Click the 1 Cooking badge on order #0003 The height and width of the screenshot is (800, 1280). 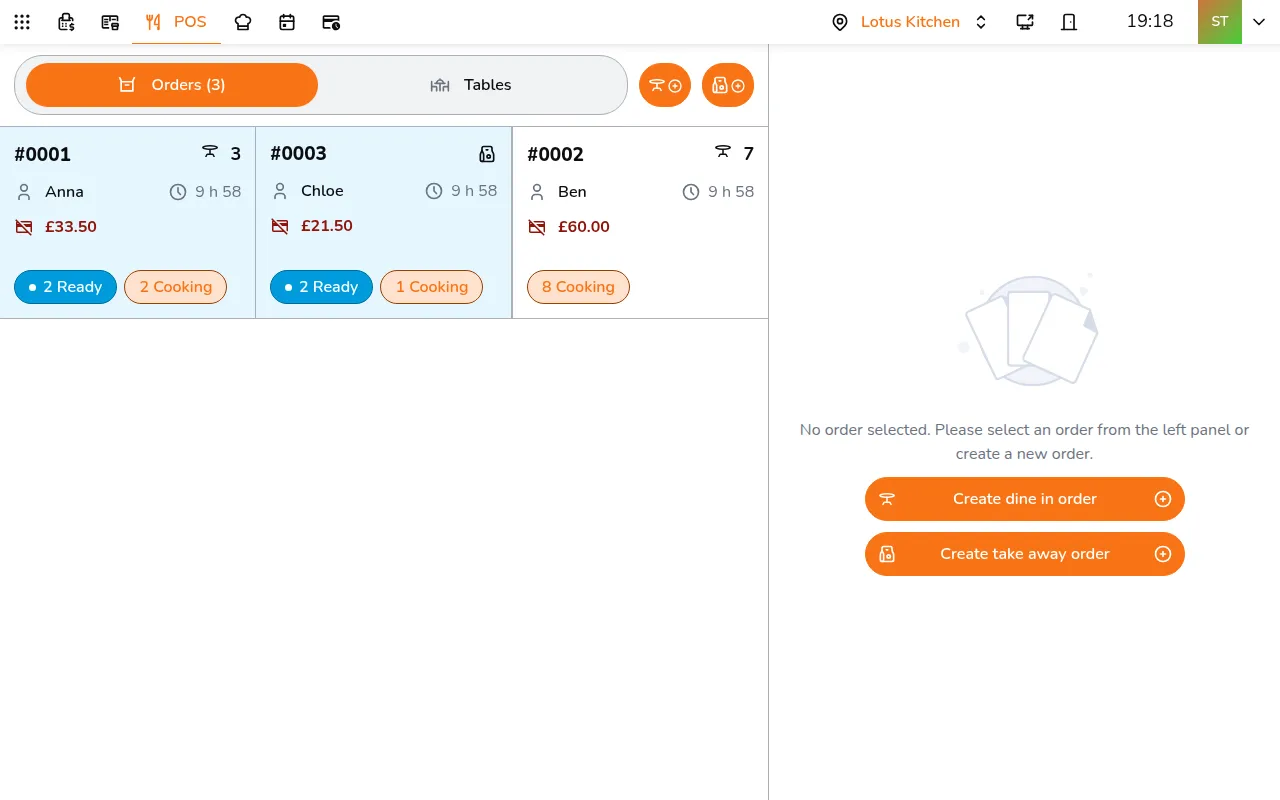(431, 287)
